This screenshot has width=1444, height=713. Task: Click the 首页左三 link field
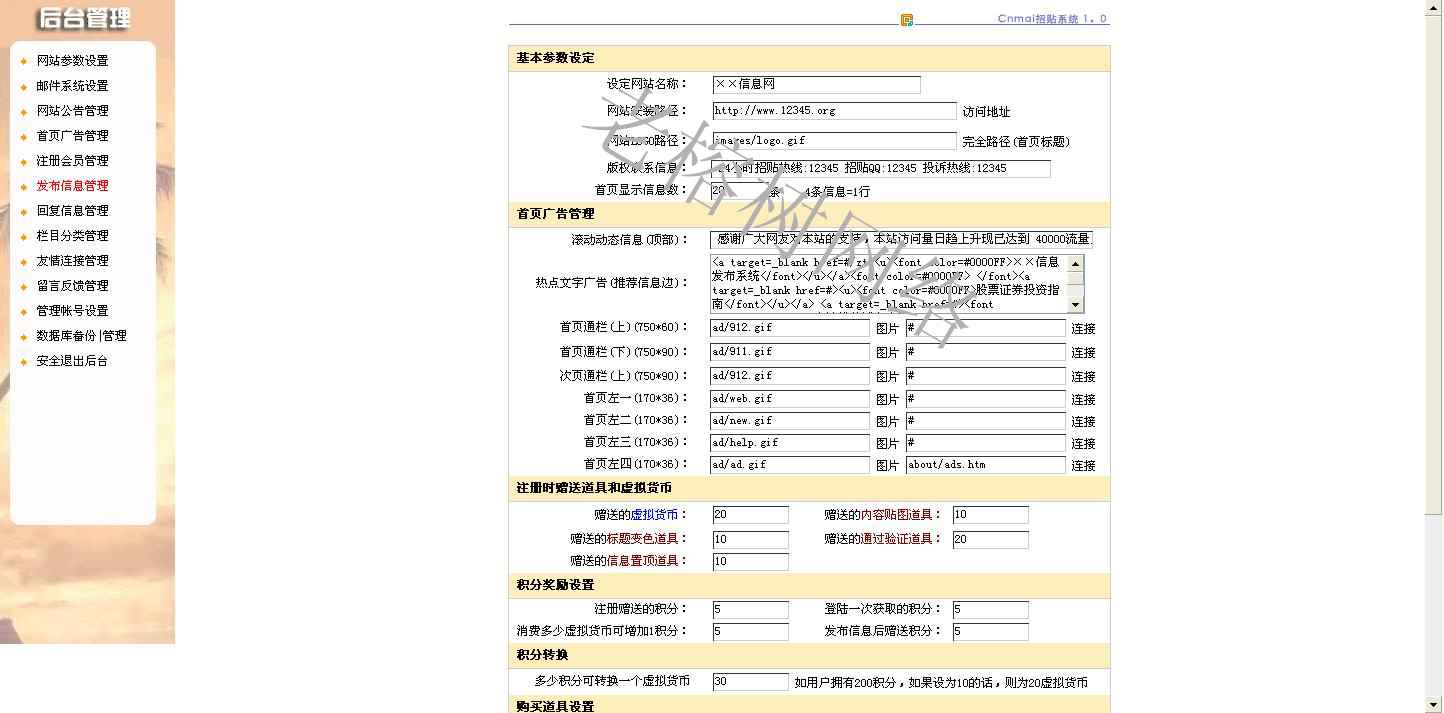(986, 443)
